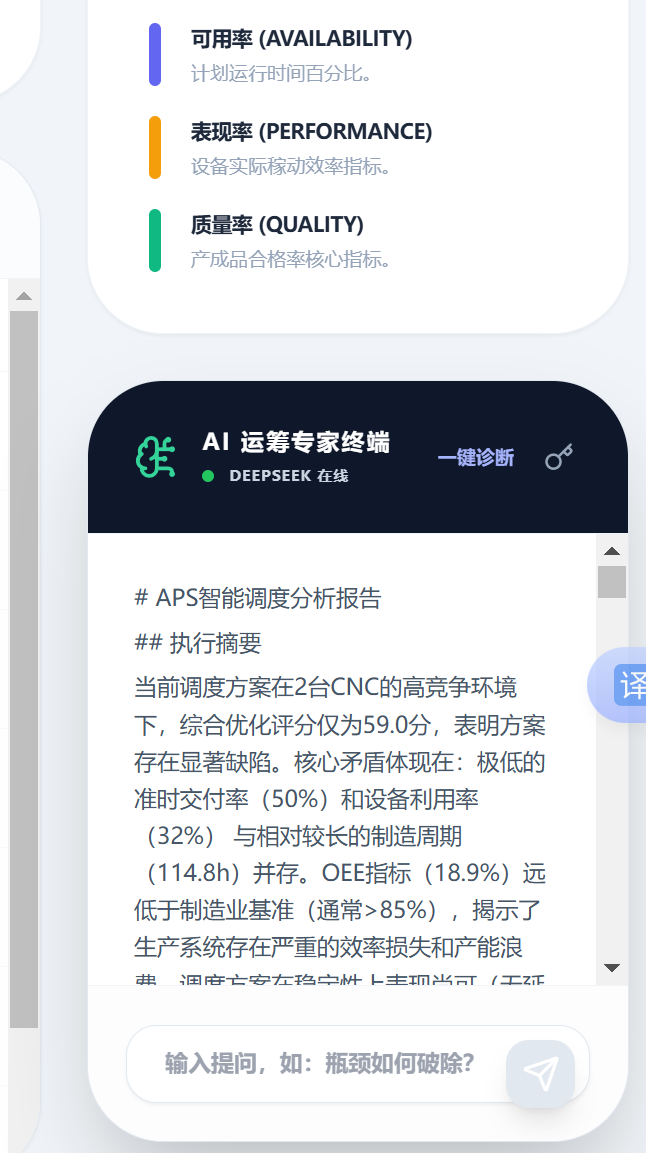Click the orange 表现率 color bar

click(155, 147)
